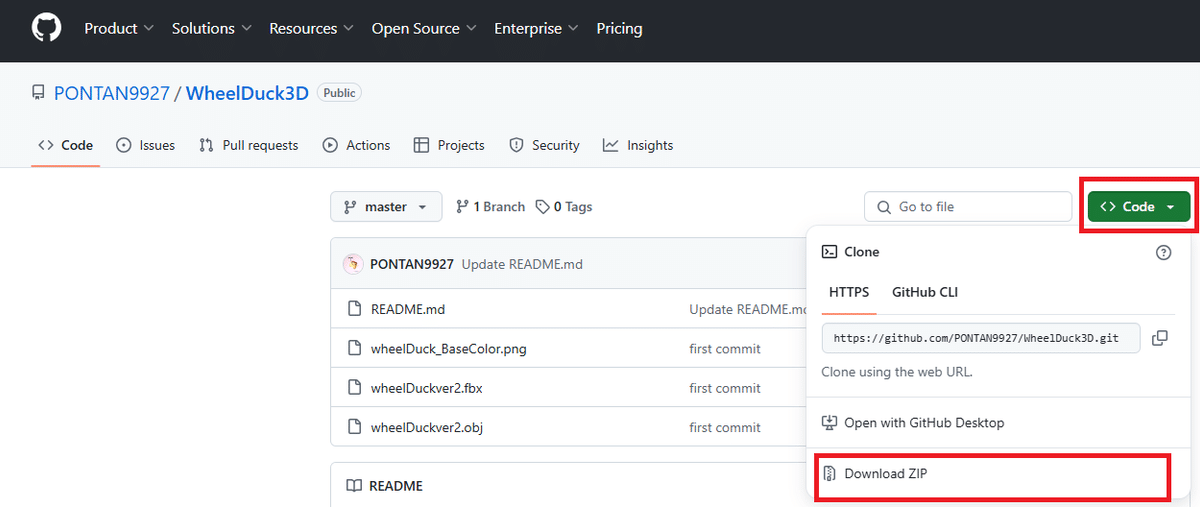
Task: Open the Security tab
Action: tap(544, 145)
